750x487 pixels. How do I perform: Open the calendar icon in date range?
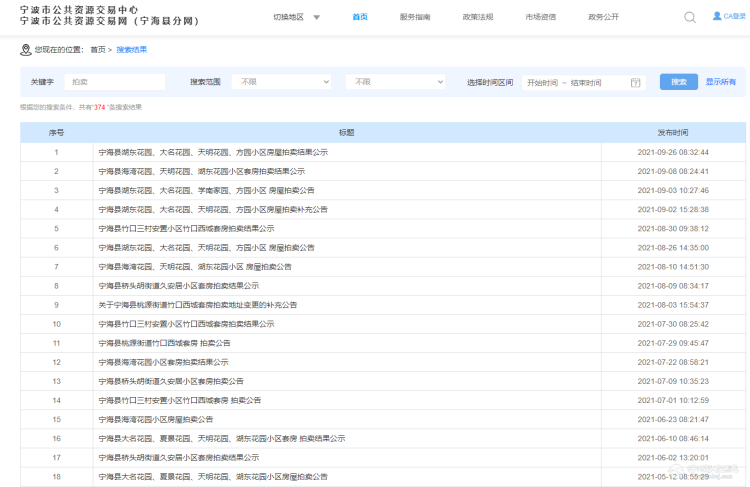pyautogui.click(x=635, y=82)
